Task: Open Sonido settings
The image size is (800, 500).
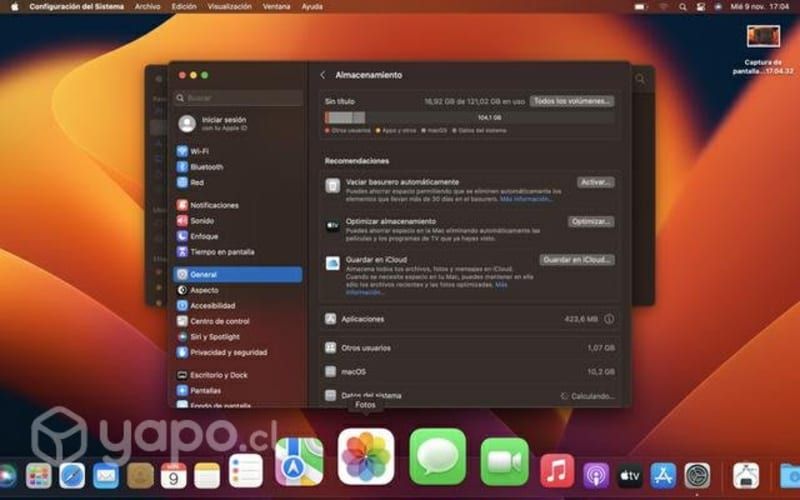Action: point(195,221)
